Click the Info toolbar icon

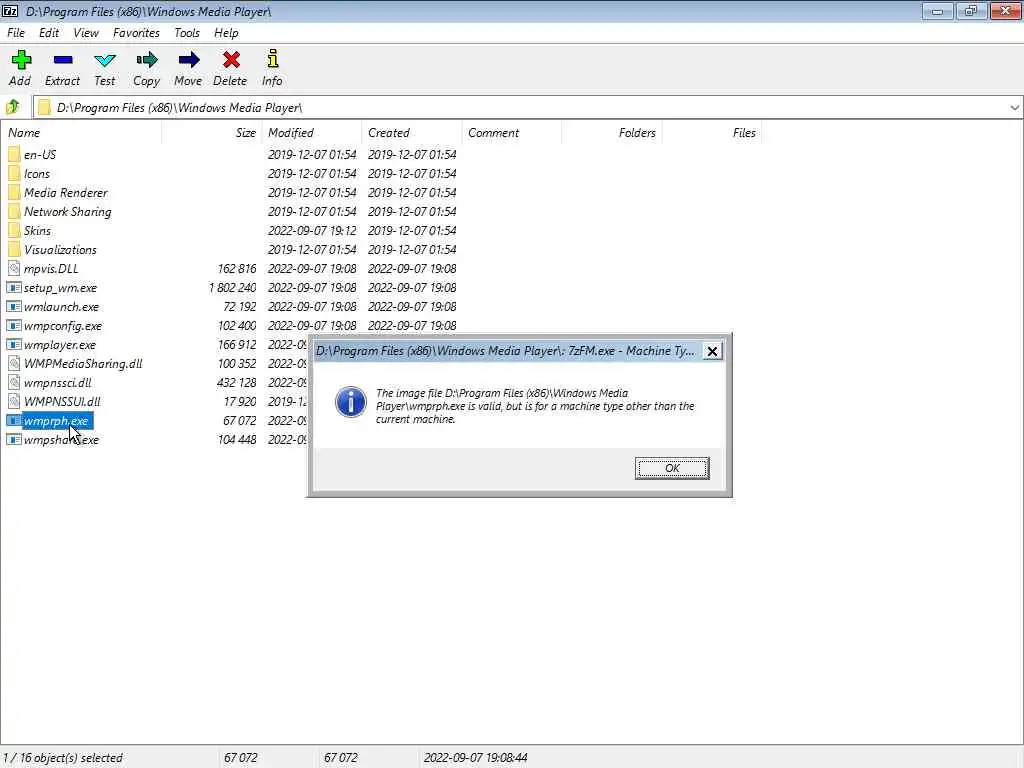coord(272,59)
